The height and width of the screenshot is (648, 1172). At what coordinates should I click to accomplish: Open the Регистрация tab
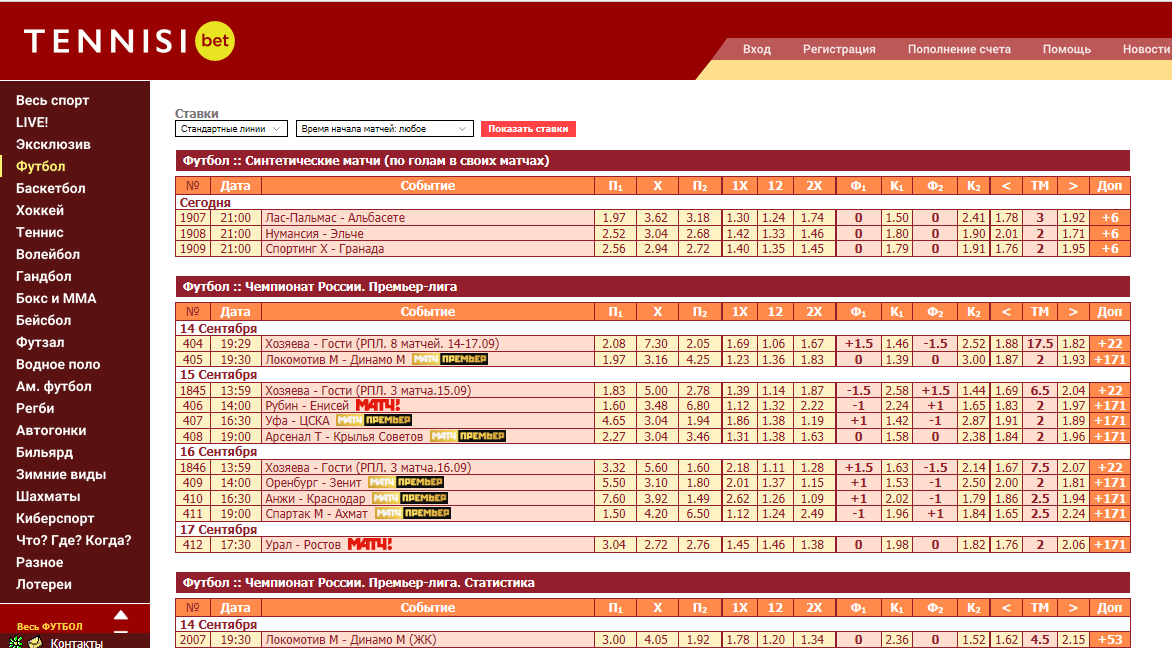[839, 49]
